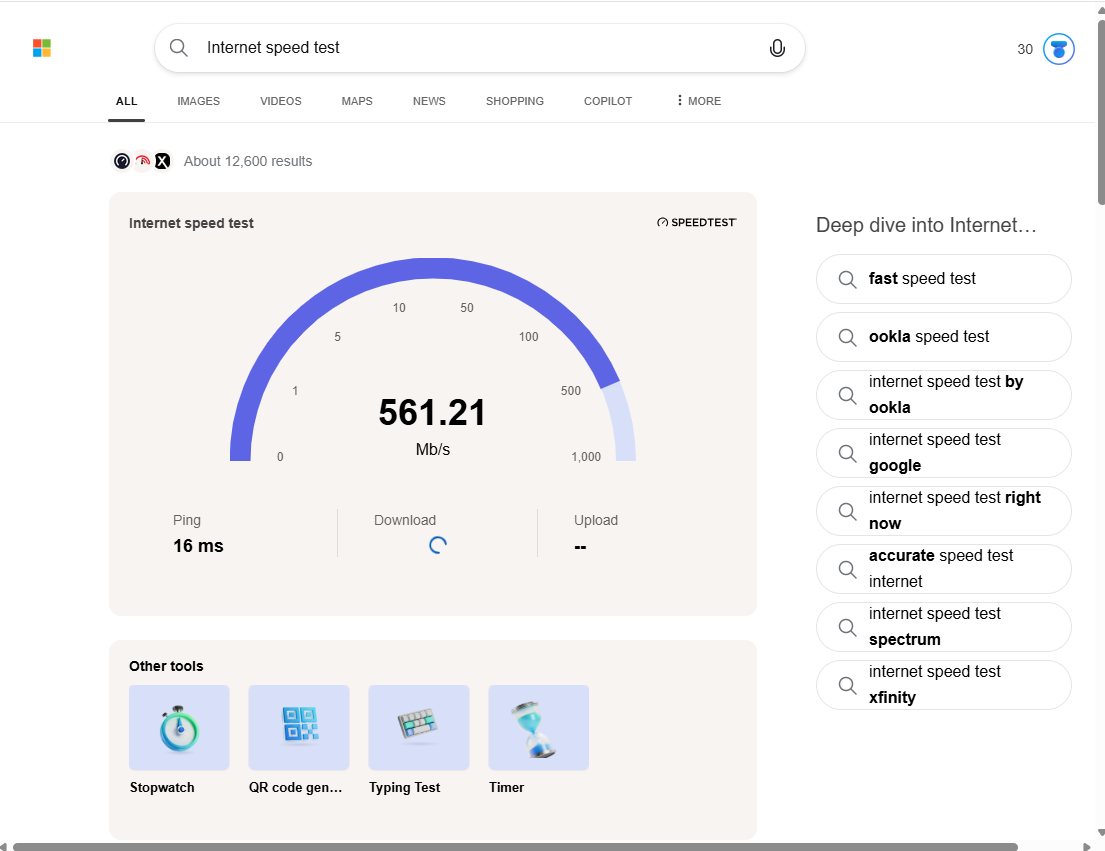Image resolution: width=1105 pixels, height=851 pixels.
Task: Click the Microsoft Bing logo
Action: click(42, 48)
